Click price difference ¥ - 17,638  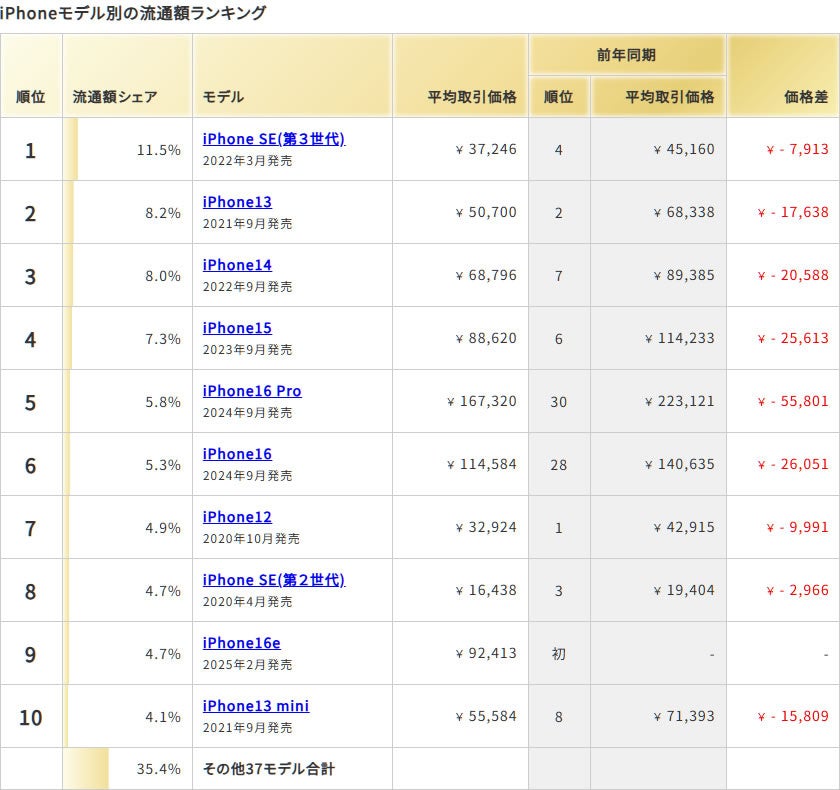pos(793,212)
